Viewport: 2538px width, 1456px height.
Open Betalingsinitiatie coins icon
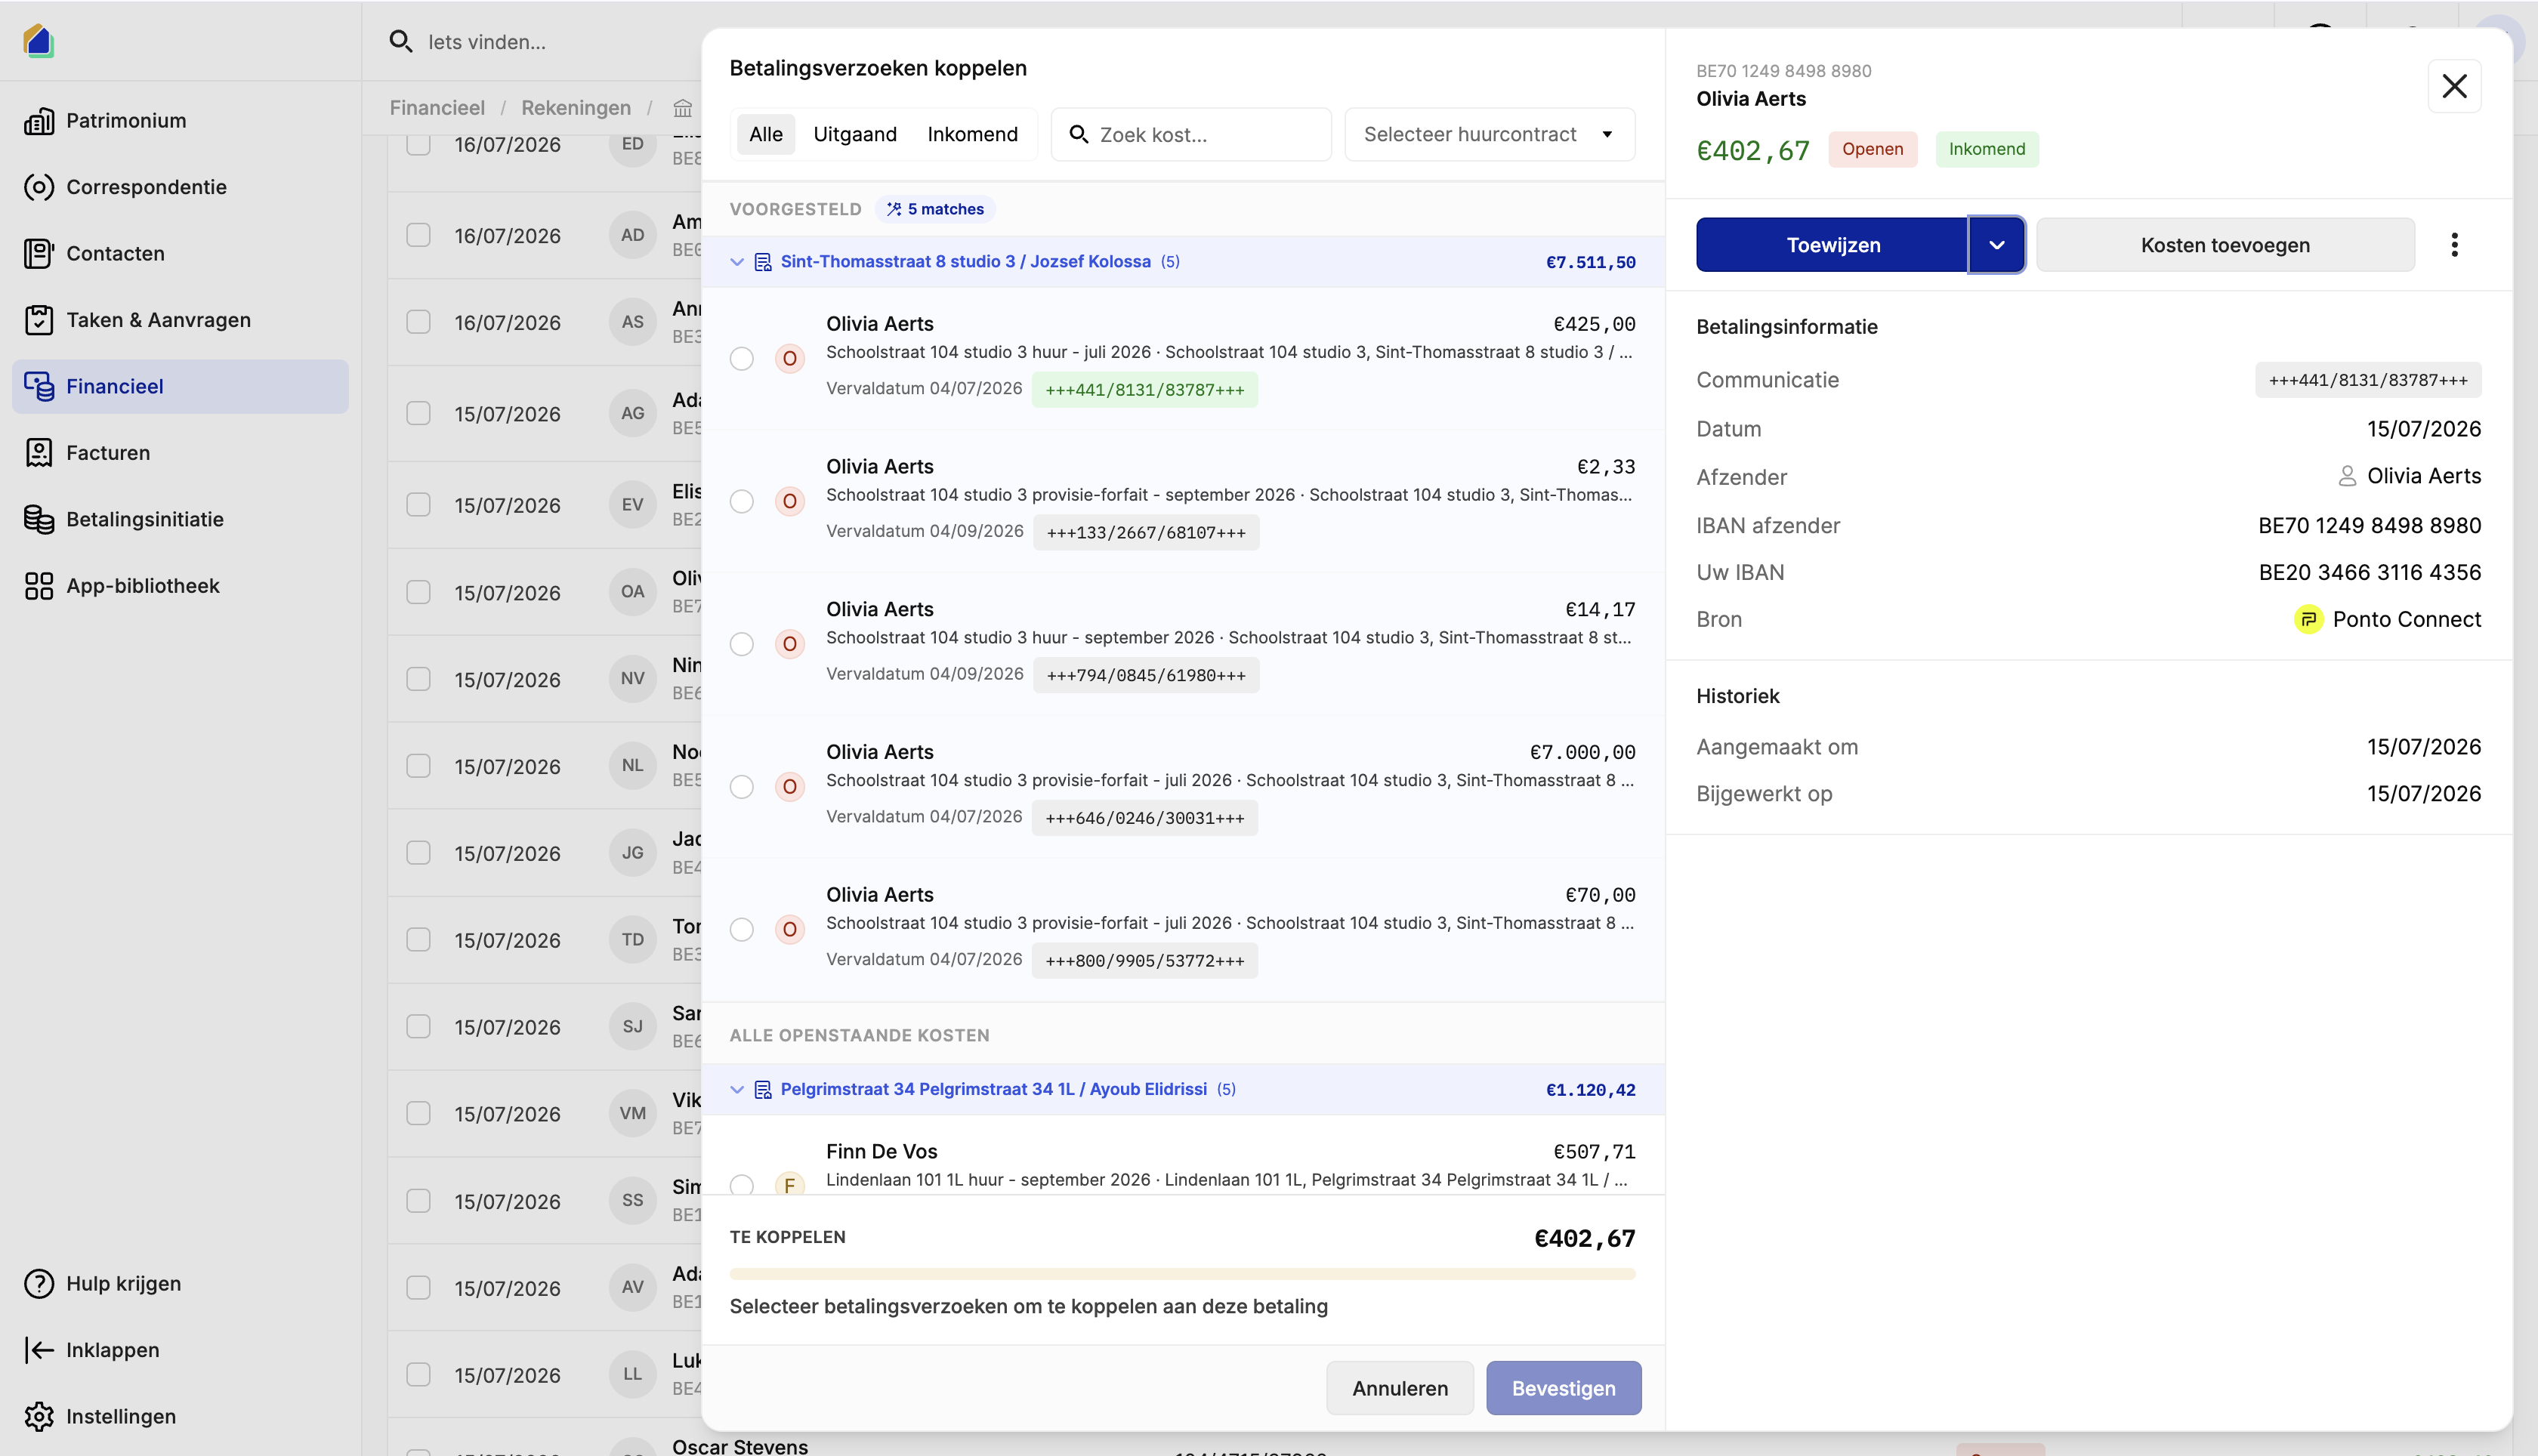(x=39, y=520)
